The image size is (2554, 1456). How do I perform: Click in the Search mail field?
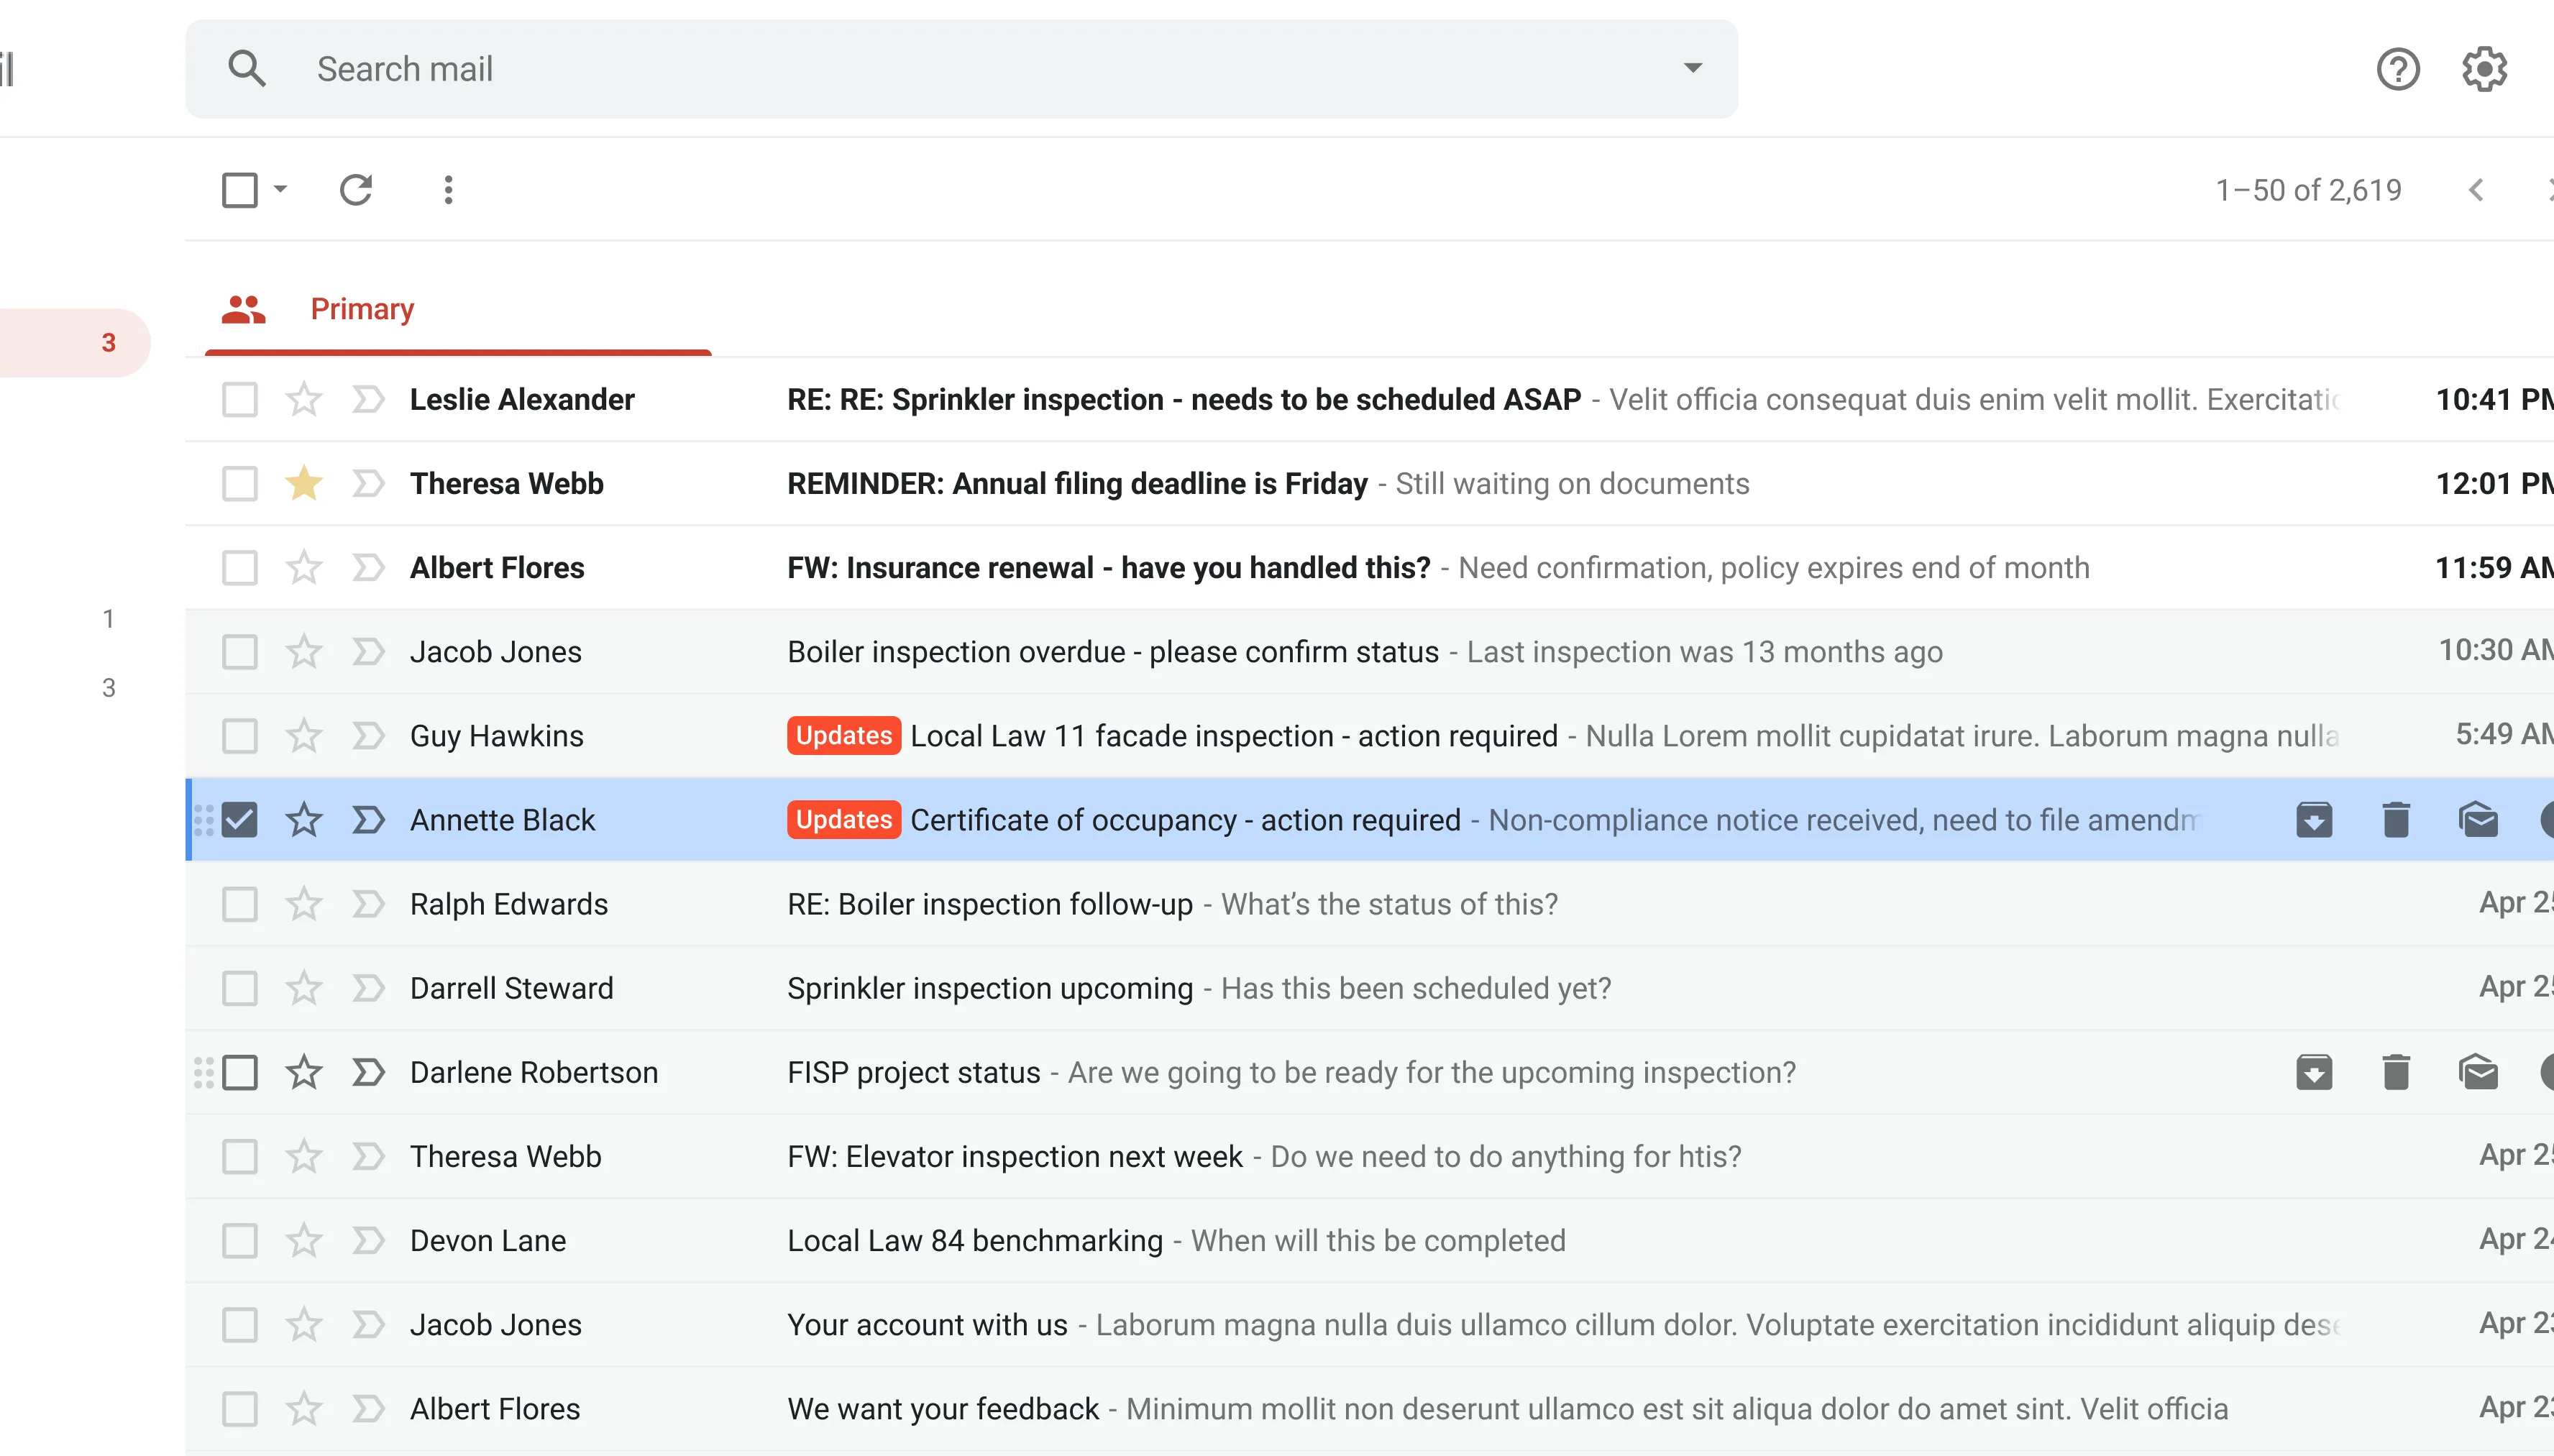click(900, 69)
